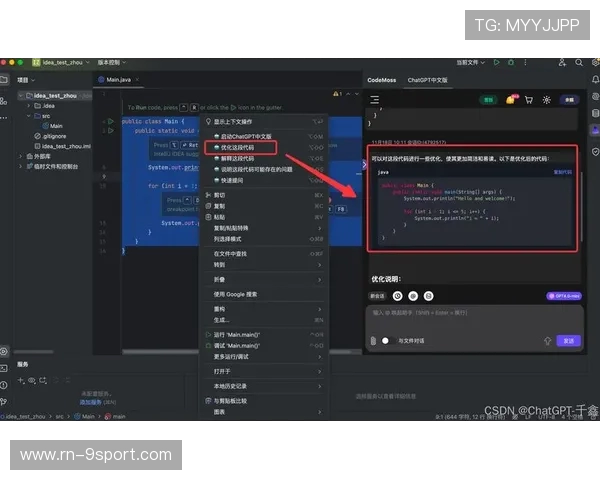Click the sun theme icon in CodeMoss panel

[x=546, y=100]
